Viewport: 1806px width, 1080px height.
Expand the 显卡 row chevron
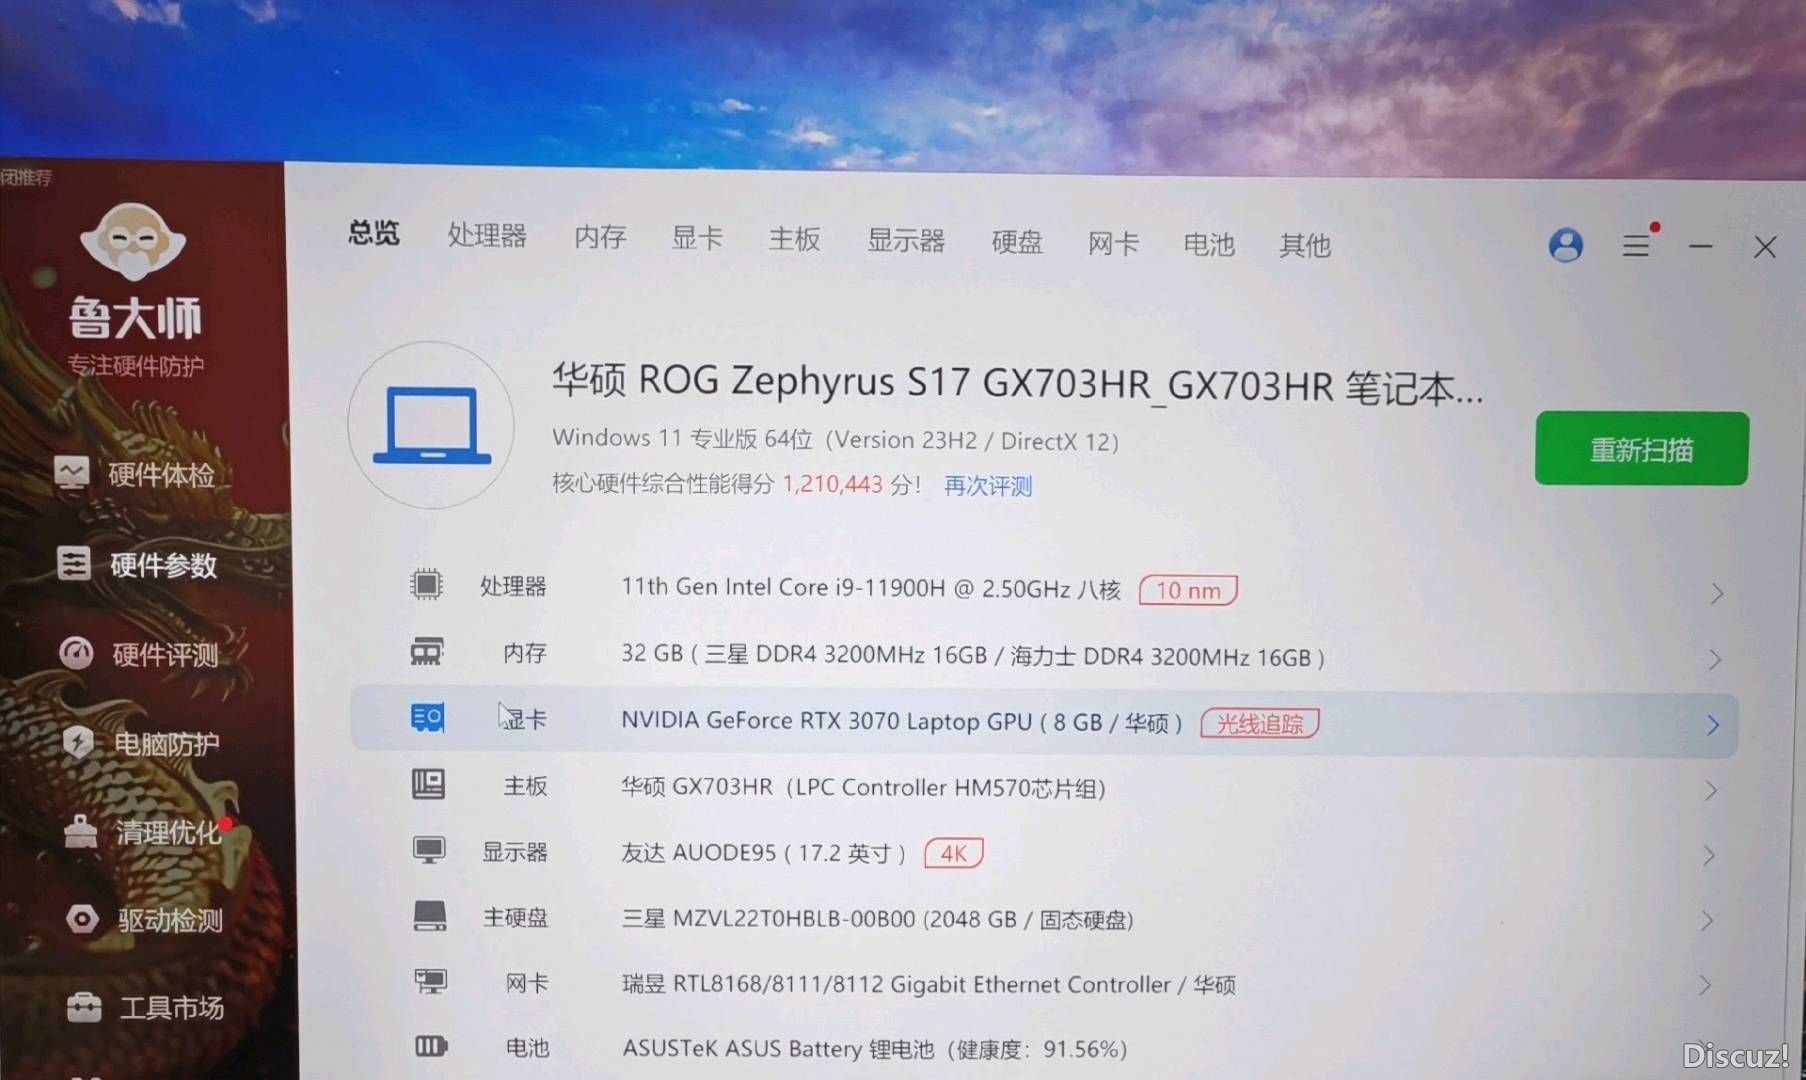(1713, 725)
